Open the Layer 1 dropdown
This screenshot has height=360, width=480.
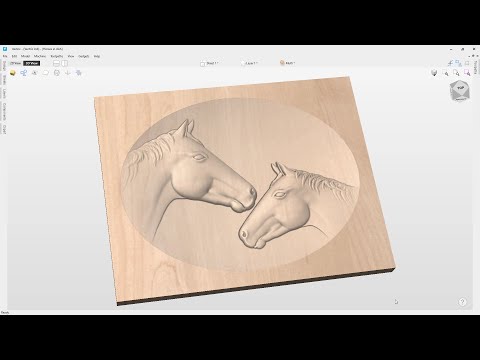click(x=249, y=63)
